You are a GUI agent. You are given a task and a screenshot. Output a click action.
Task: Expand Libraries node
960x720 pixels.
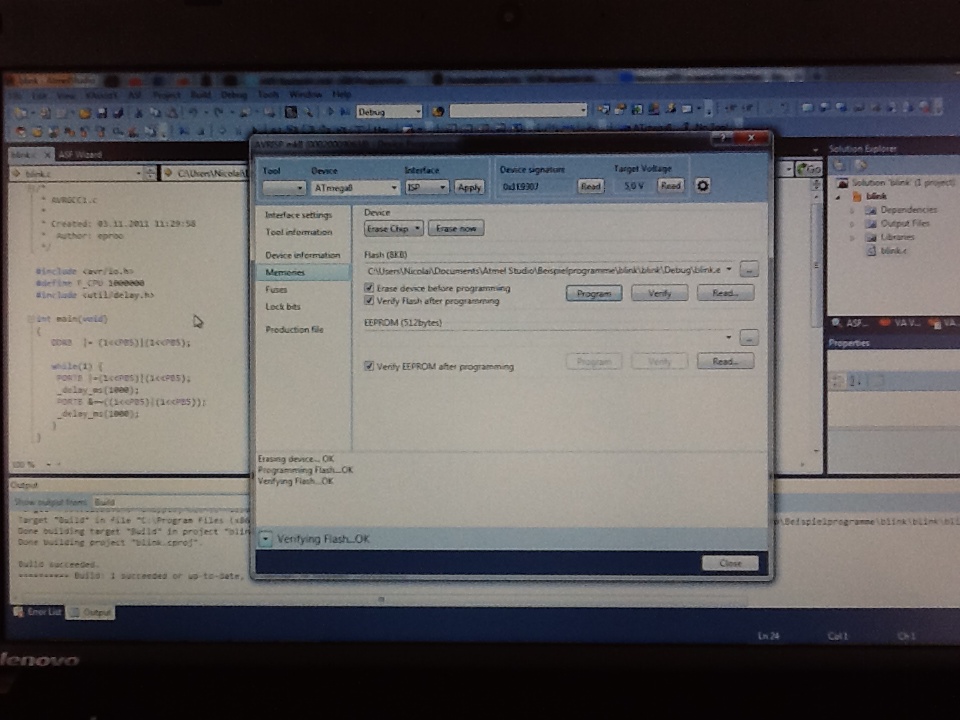852,237
